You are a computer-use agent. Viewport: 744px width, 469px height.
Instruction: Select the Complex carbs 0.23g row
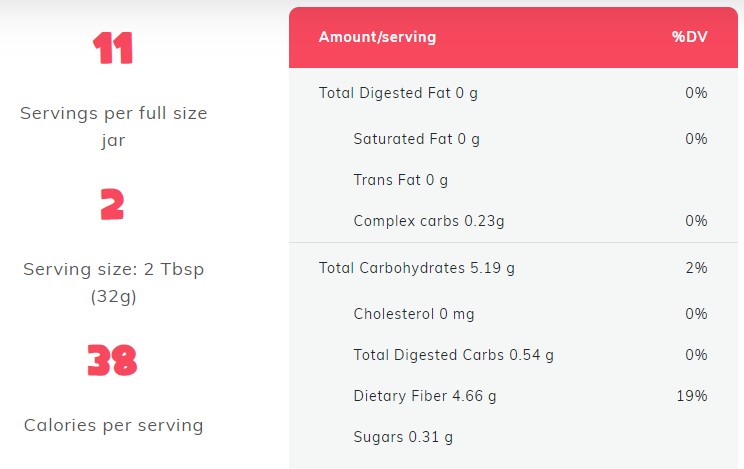(x=423, y=221)
